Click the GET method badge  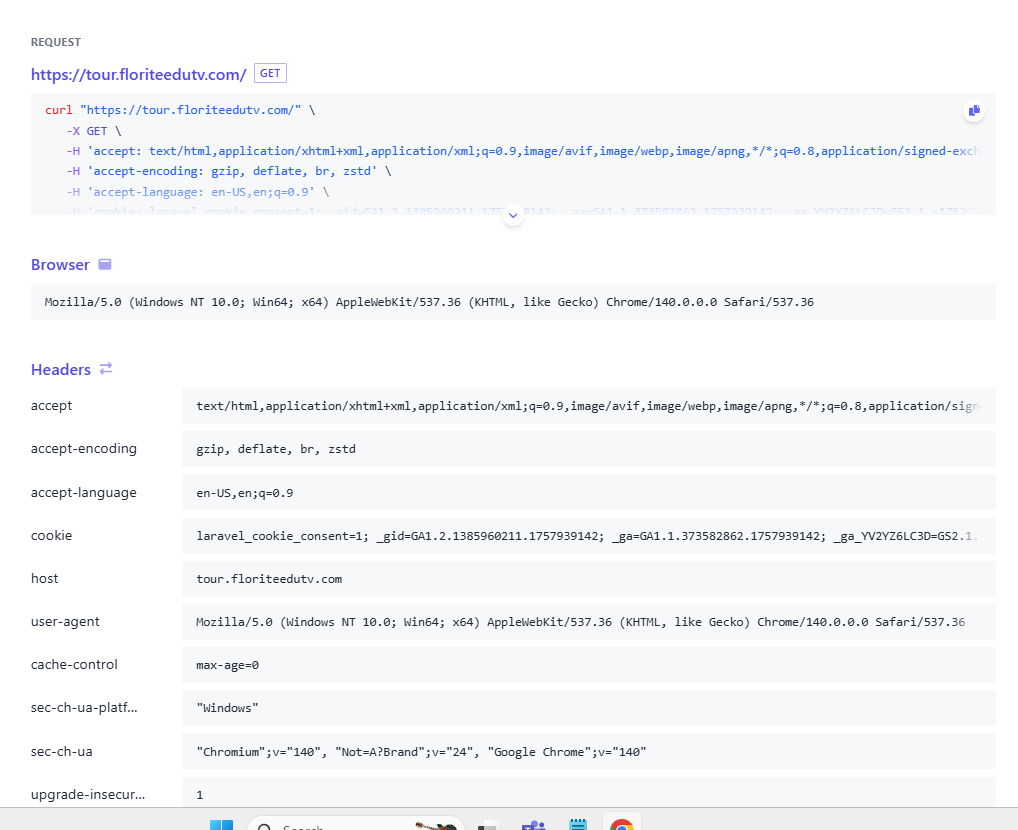point(271,73)
